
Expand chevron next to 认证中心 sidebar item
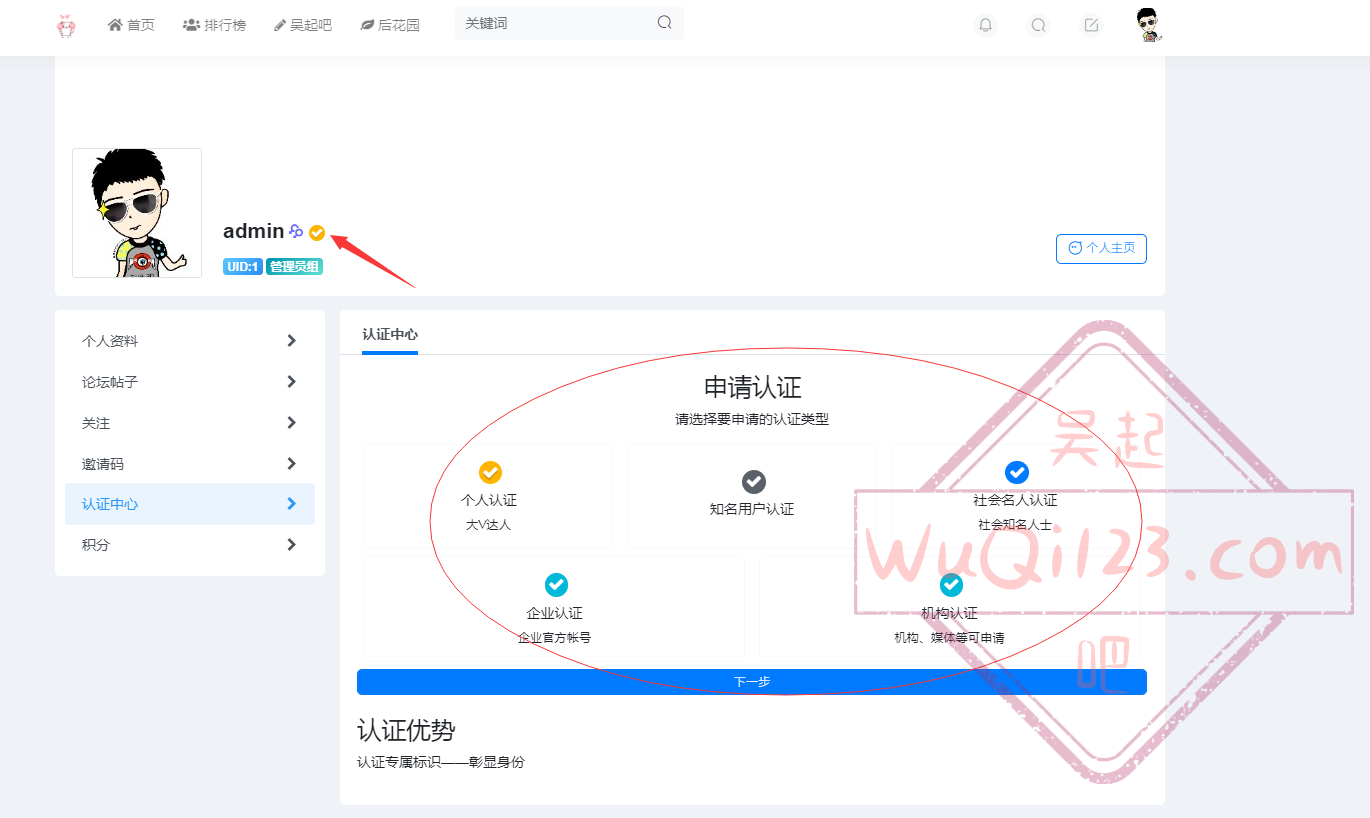pyautogui.click(x=291, y=504)
